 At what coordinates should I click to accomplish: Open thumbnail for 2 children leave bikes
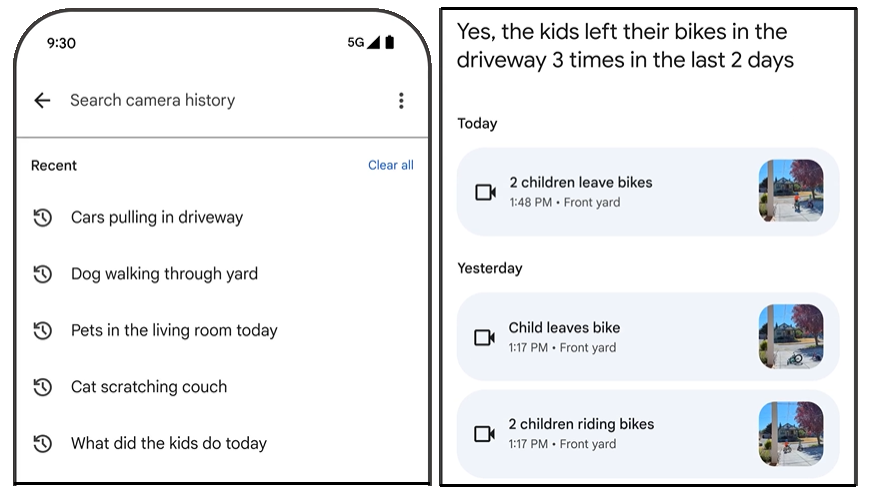791,191
